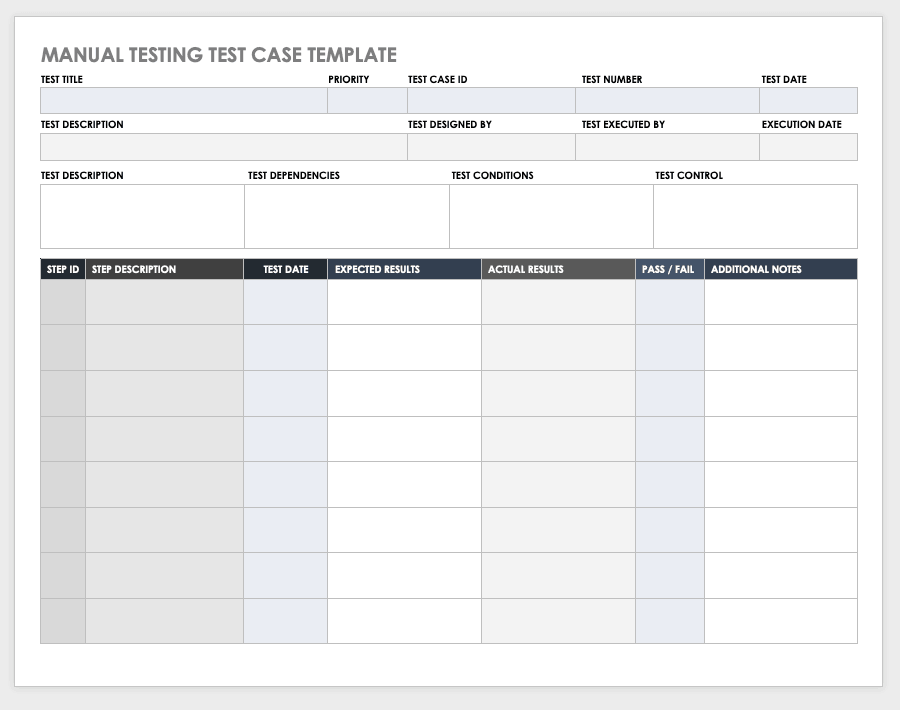Click the Test Title input field
900x710 pixels.
tap(184, 101)
